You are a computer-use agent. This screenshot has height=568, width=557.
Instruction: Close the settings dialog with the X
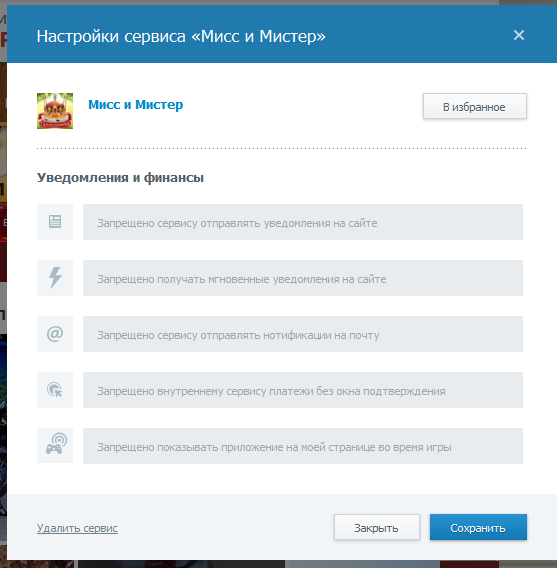(519, 35)
